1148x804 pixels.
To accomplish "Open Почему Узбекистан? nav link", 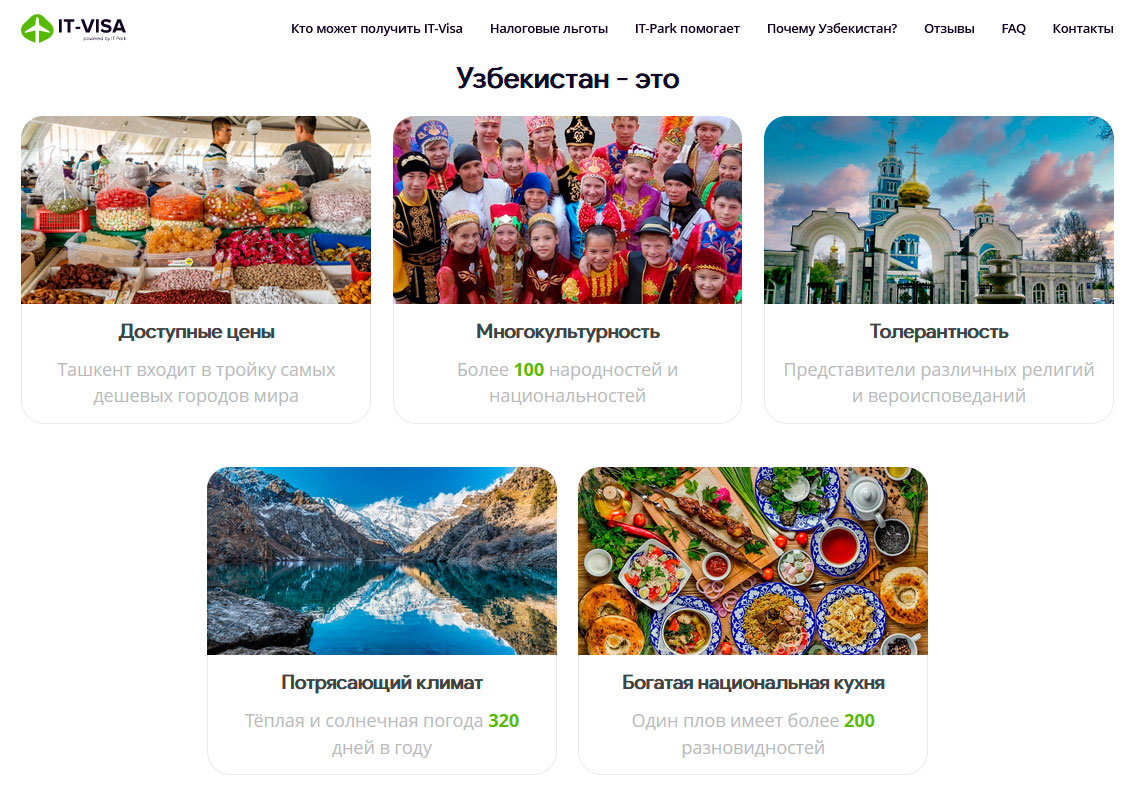I will 832,29.
